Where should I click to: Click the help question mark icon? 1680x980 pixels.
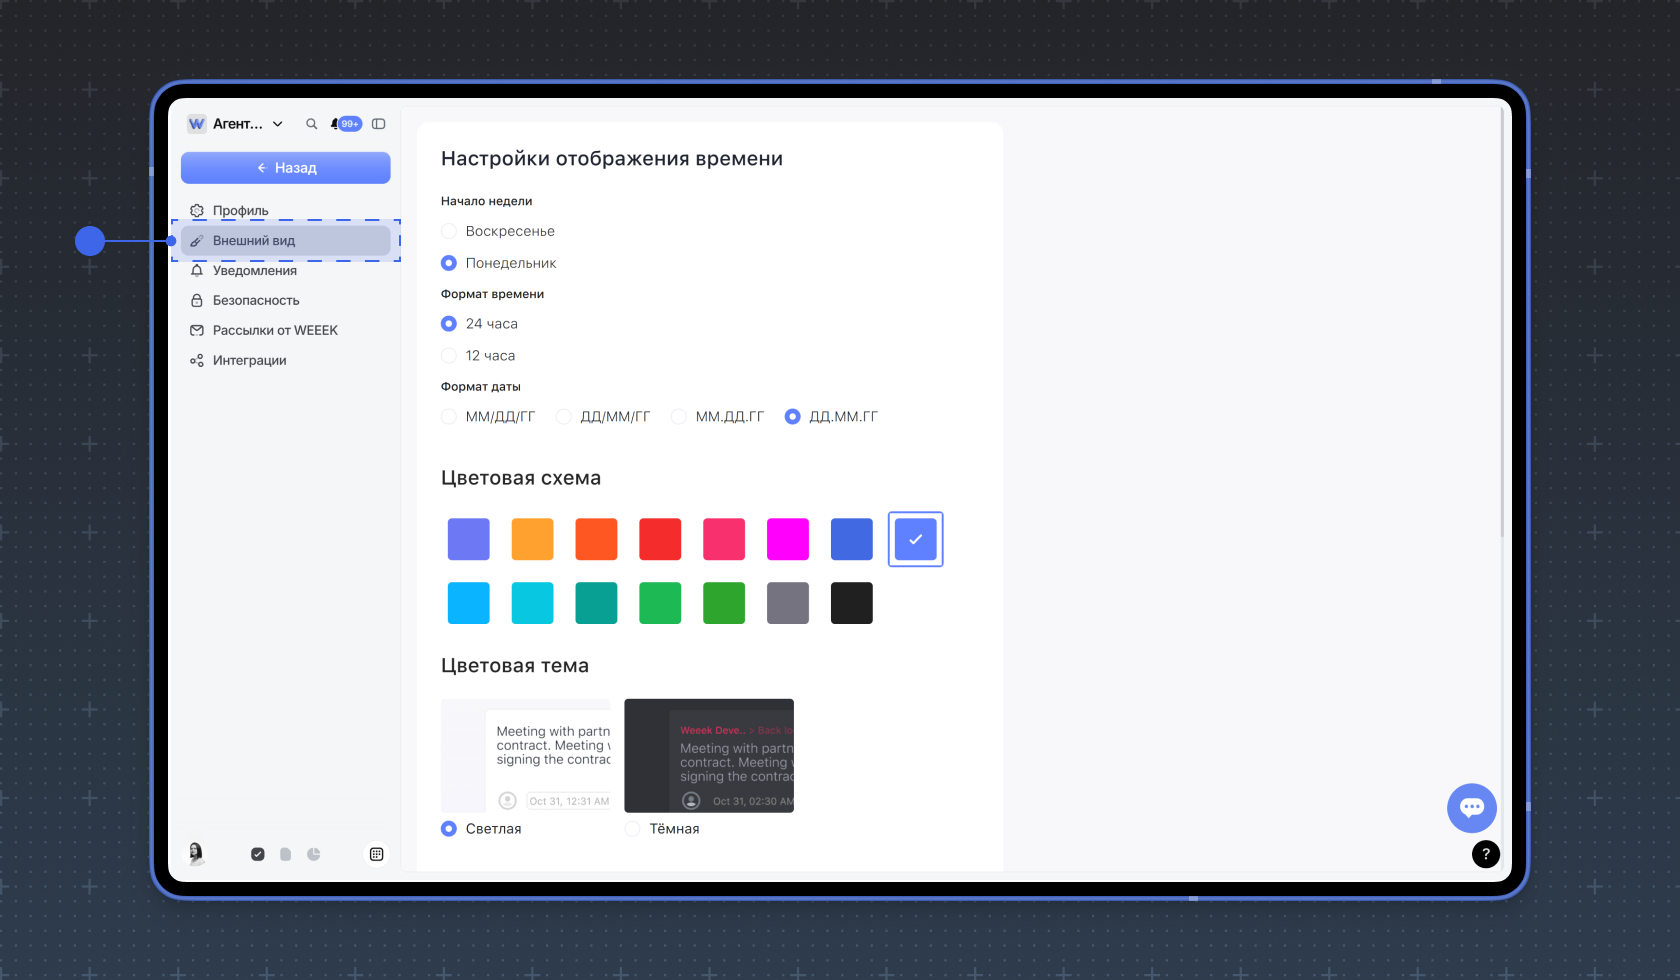point(1485,854)
